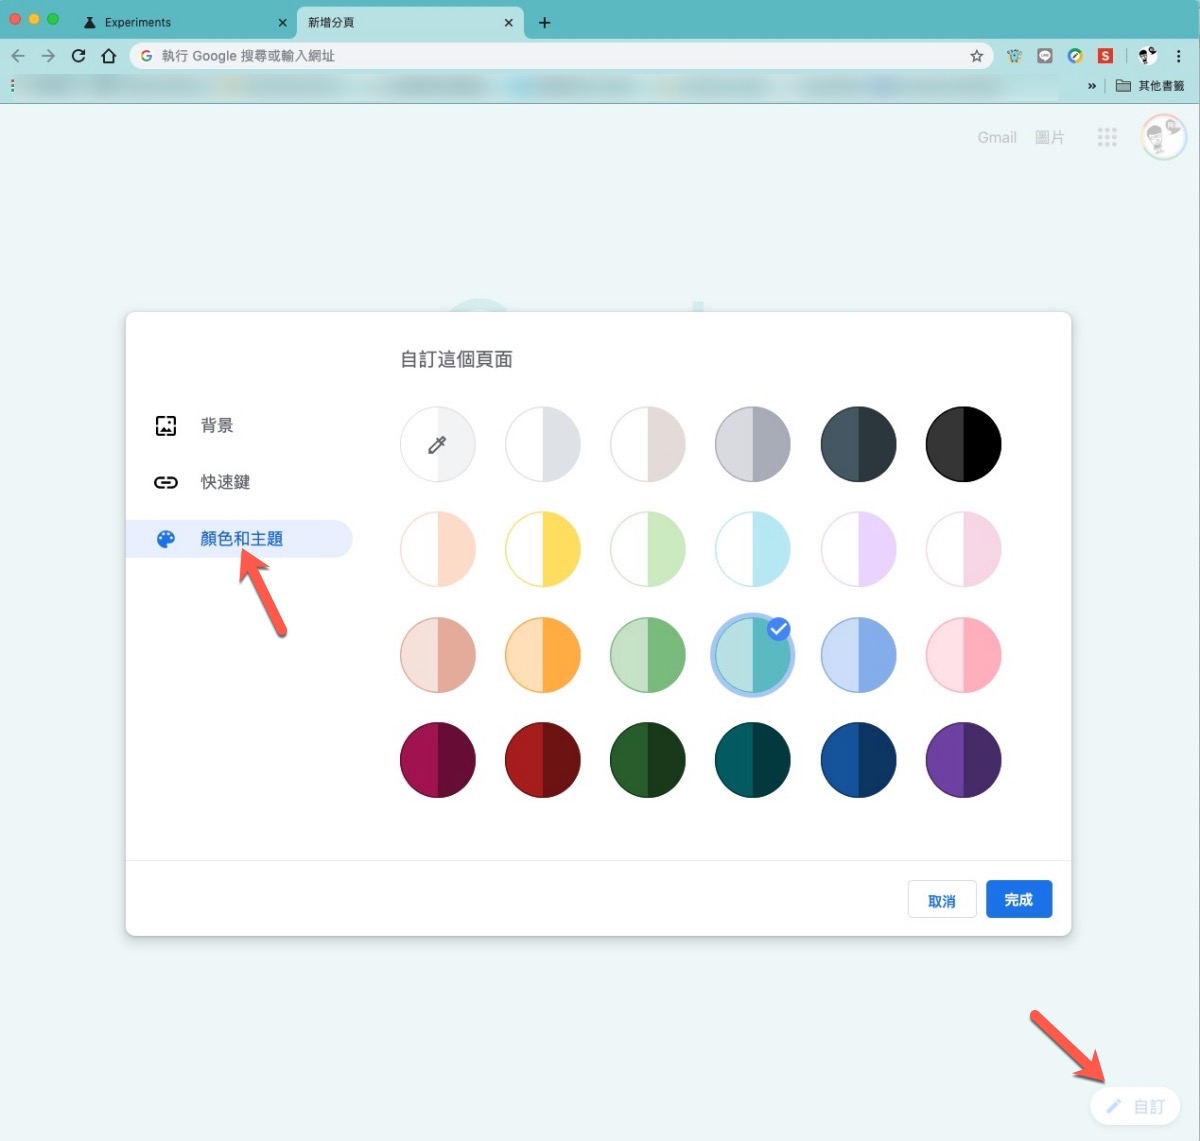Image resolution: width=1200 pixels, height=1141 pixels.
Task: Choose the white and light green theme
Action: [648, 549]
